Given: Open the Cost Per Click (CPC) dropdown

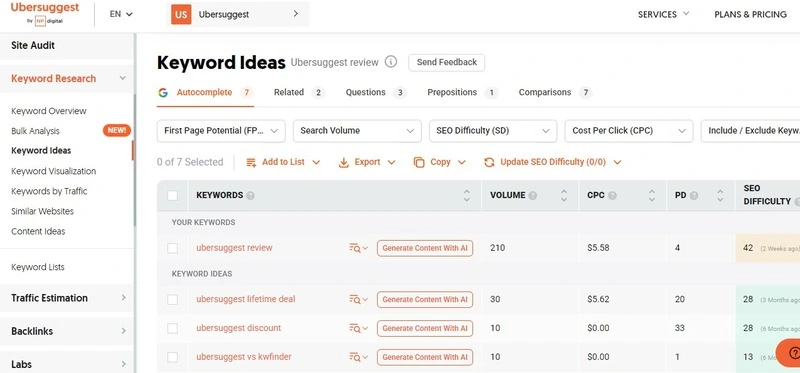Looking at the screenshot, I should pyautogui.click(x=629, y=131).
